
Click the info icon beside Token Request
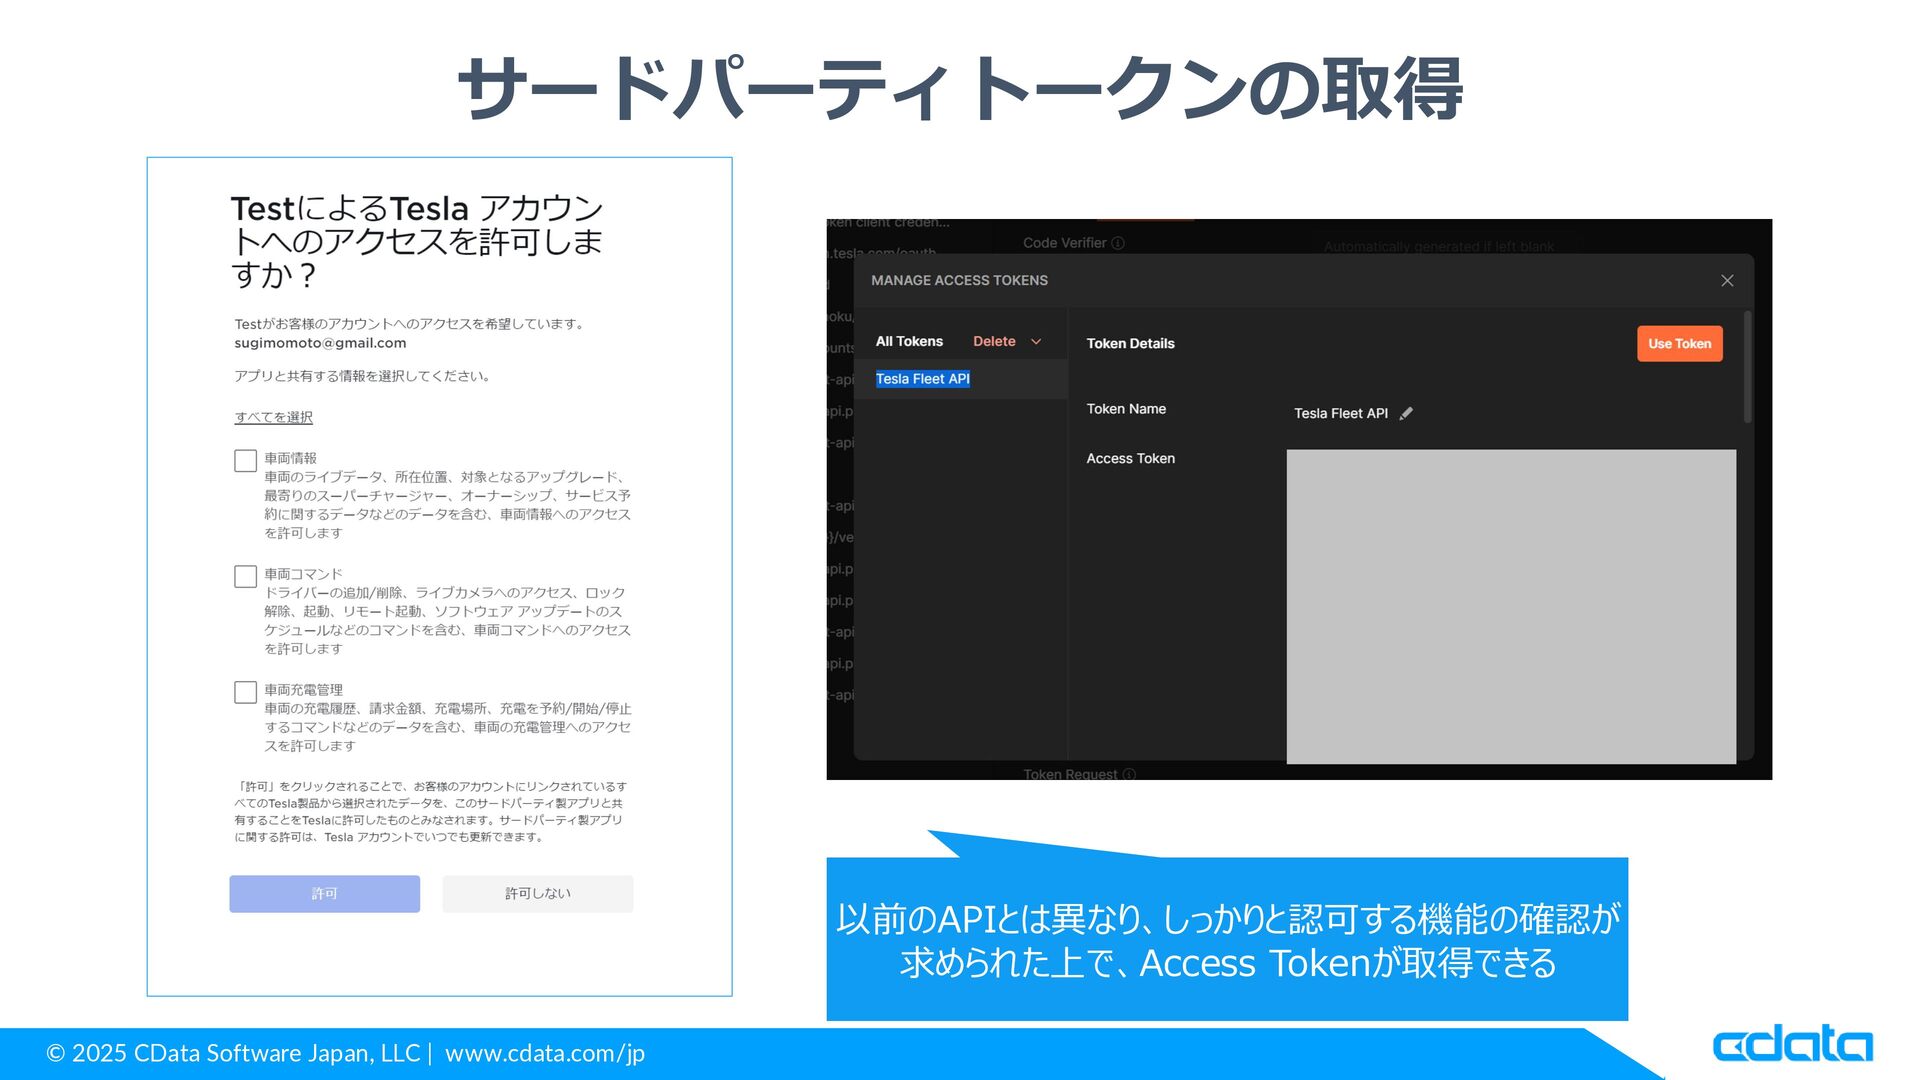pos(1129,774)
